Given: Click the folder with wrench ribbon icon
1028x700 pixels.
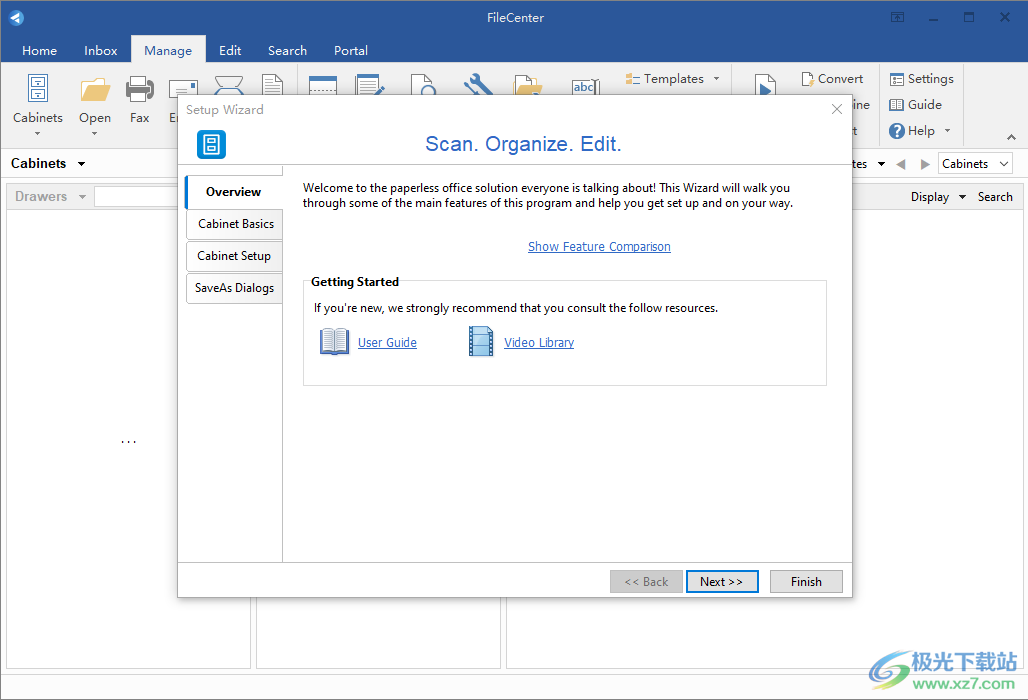Looking at the screenshot, I should [x=528, y=85].
